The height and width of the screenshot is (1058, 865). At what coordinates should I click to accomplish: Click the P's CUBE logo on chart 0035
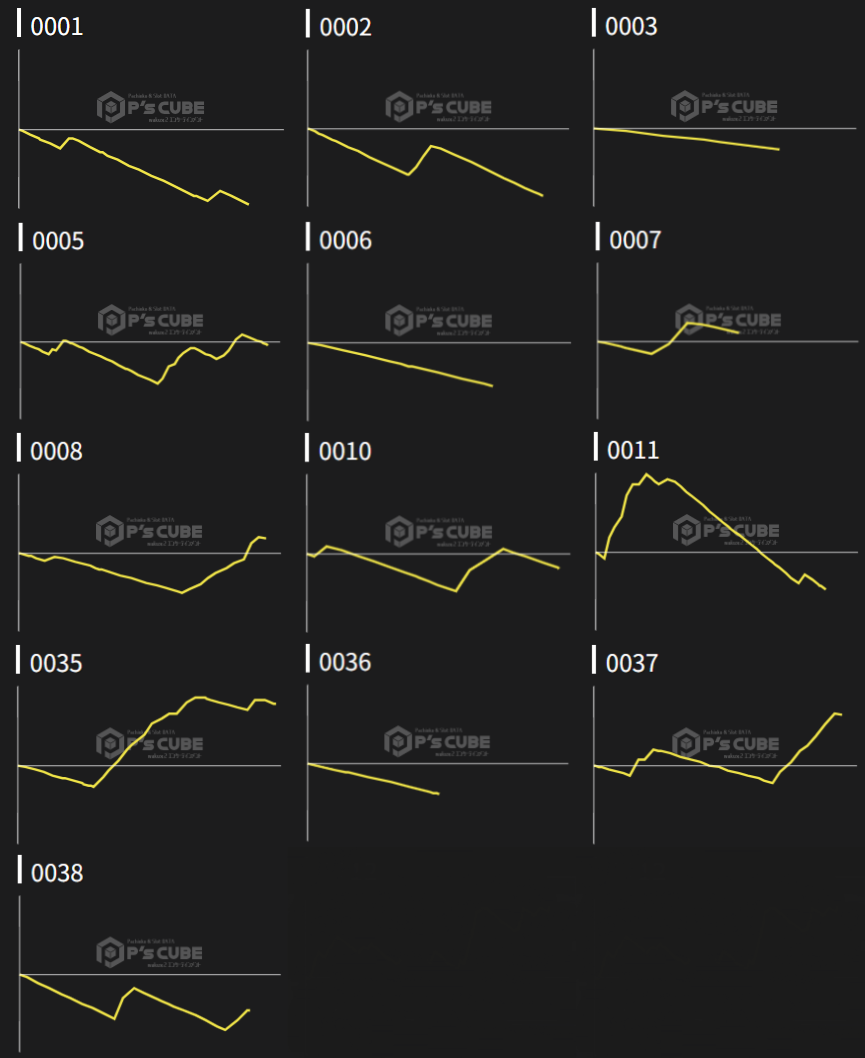point(149,744)
